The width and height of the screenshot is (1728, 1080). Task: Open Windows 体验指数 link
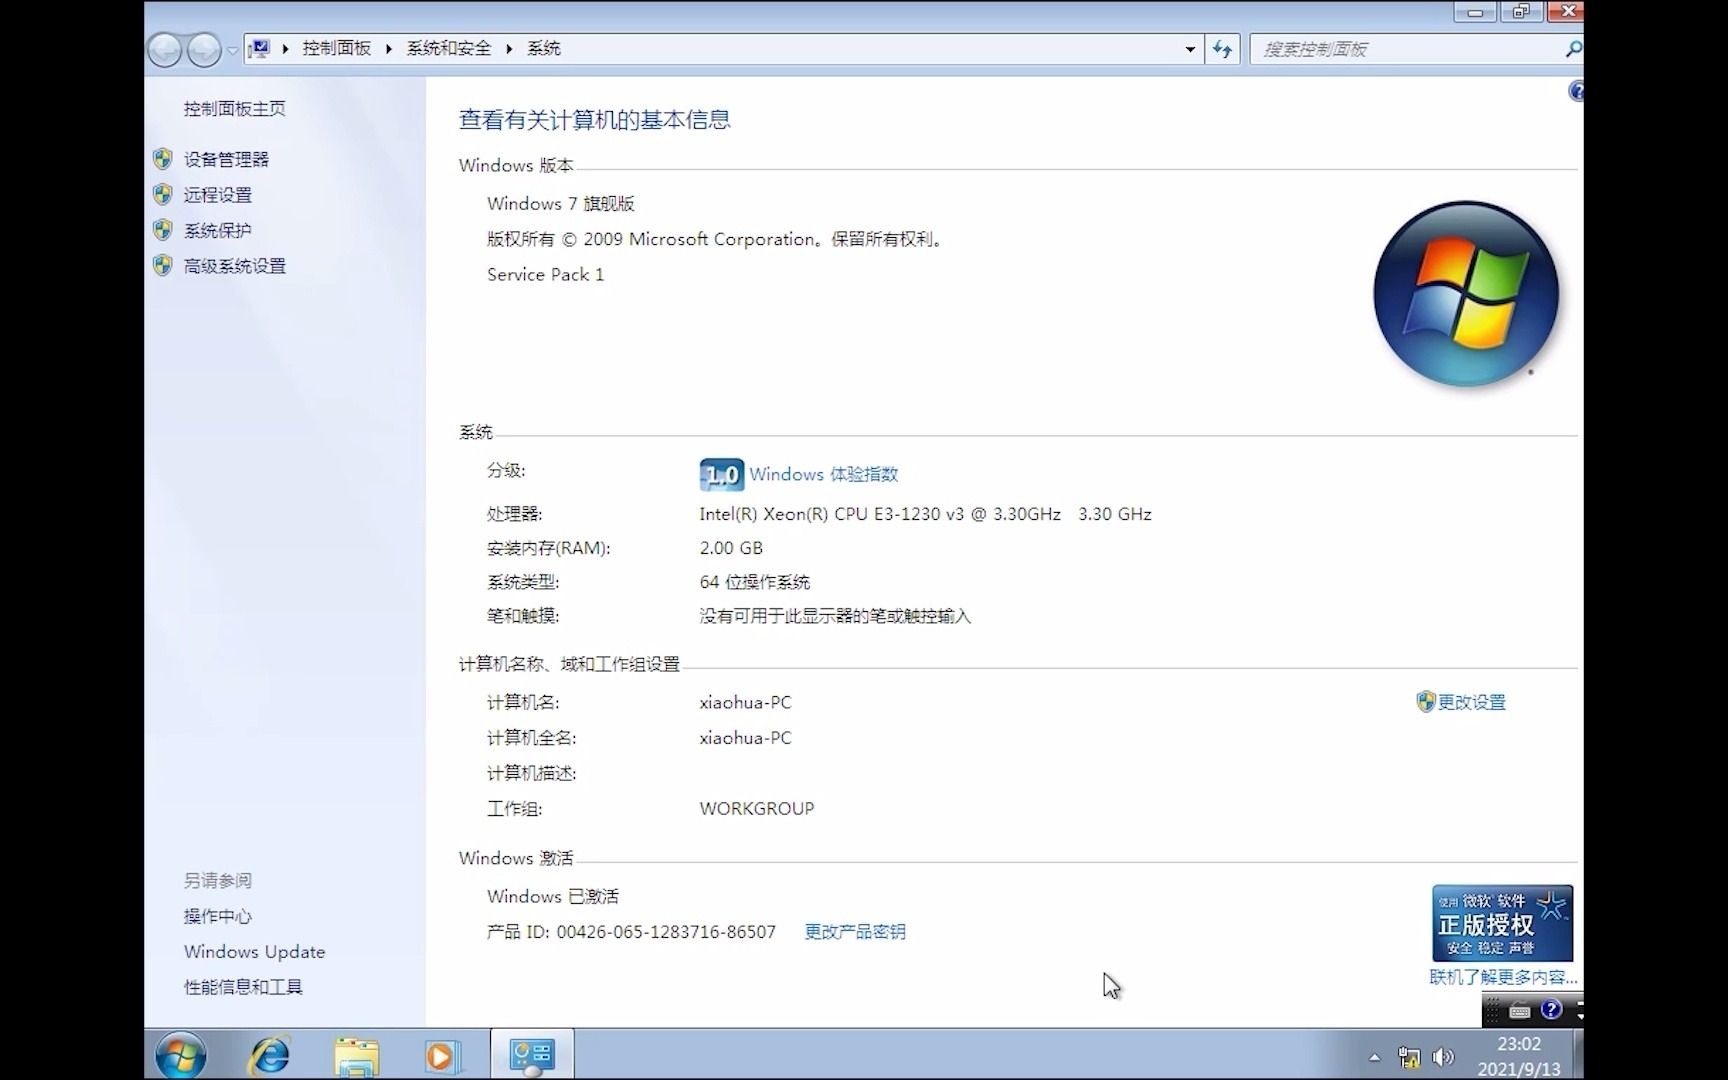(x=824, y=475)
